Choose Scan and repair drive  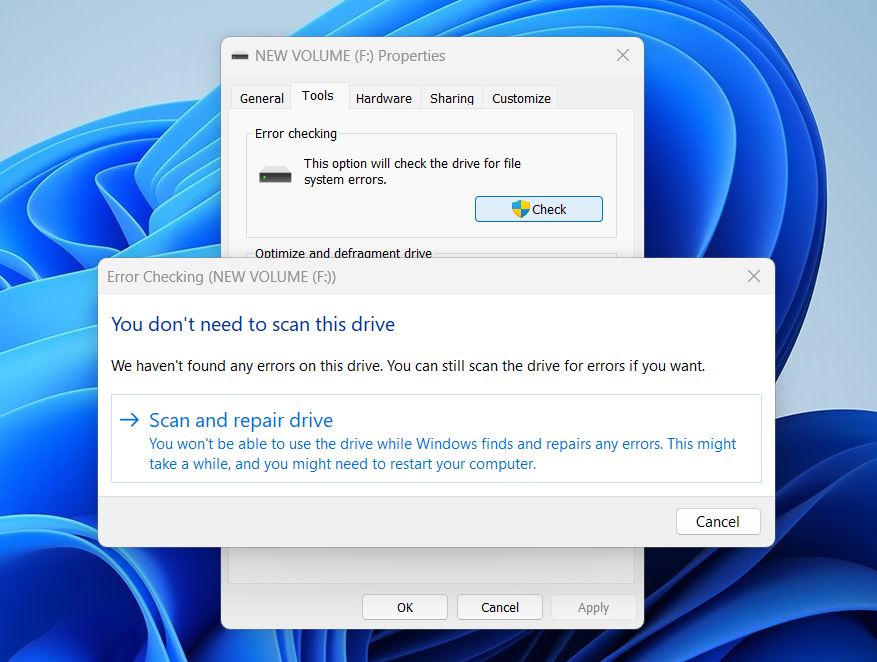pos(240,421)
